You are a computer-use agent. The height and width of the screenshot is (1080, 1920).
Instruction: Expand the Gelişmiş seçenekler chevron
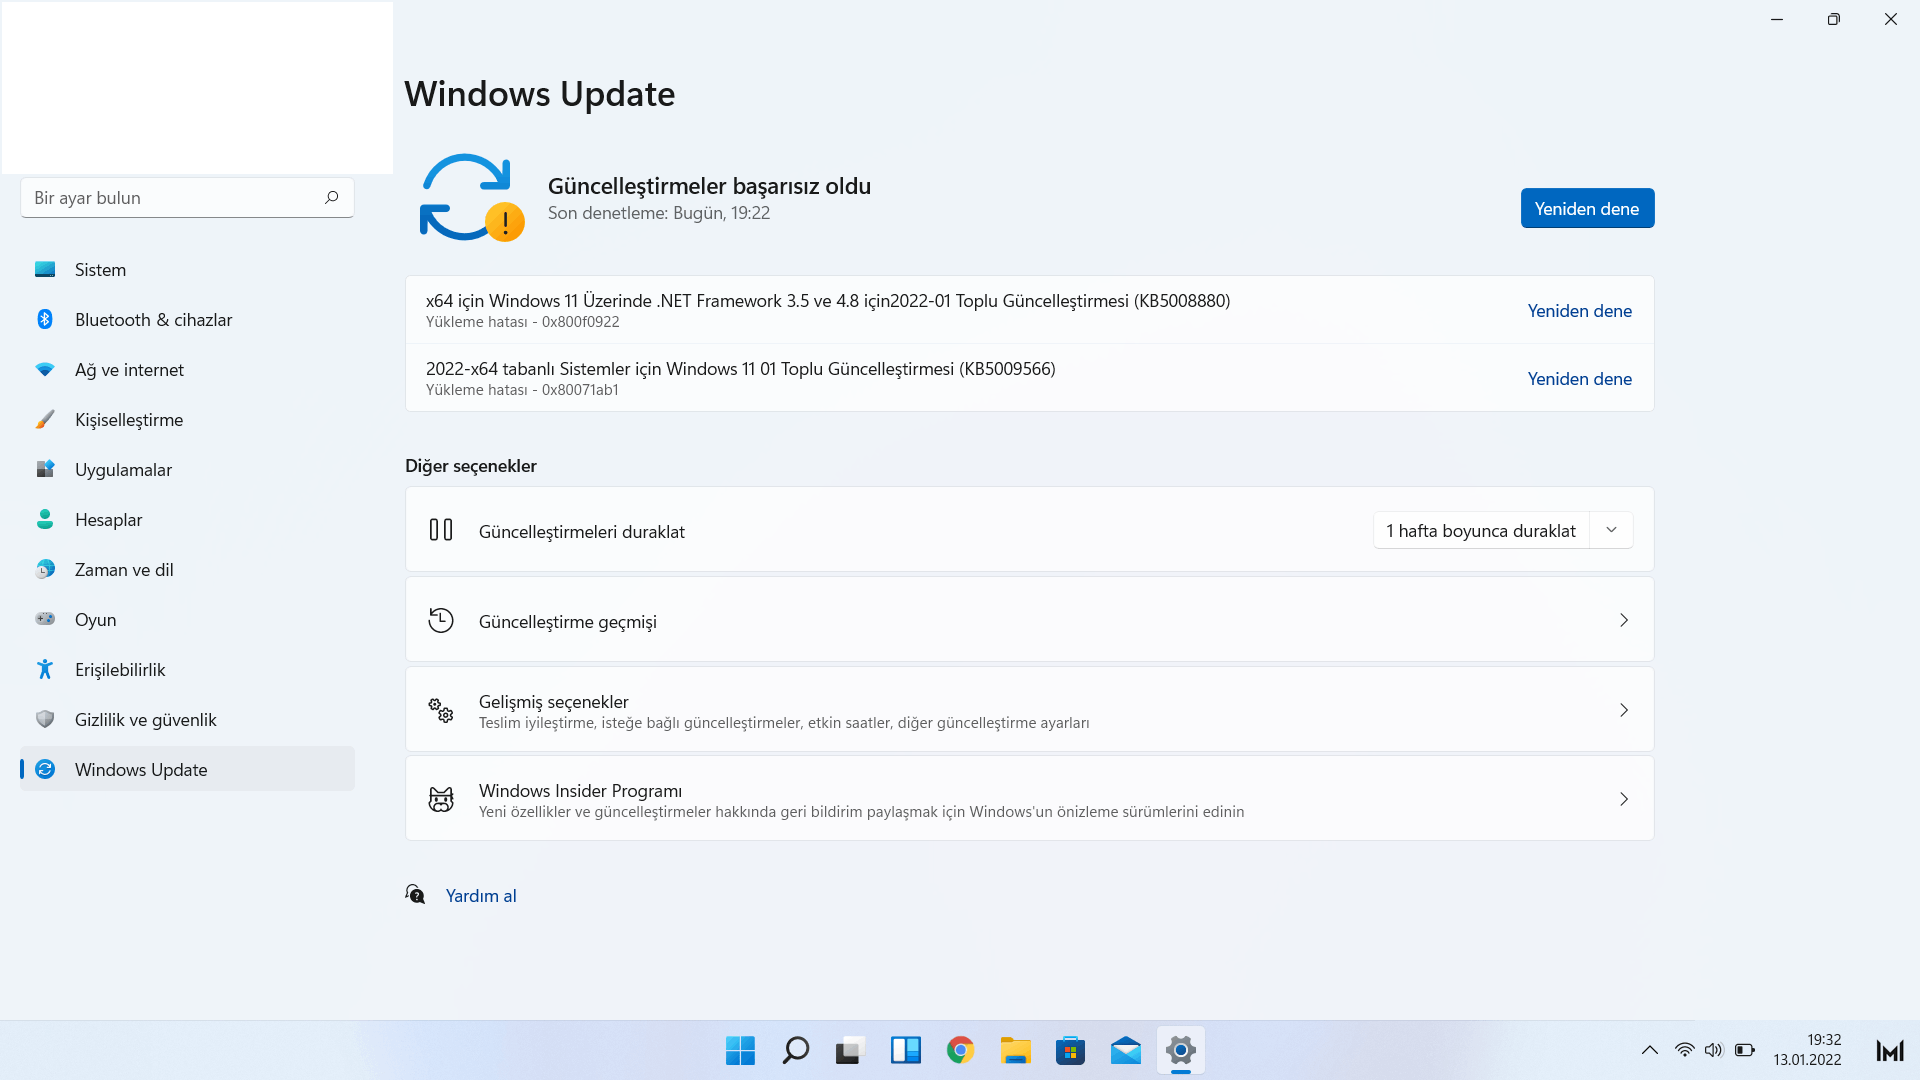(1623, 710)
